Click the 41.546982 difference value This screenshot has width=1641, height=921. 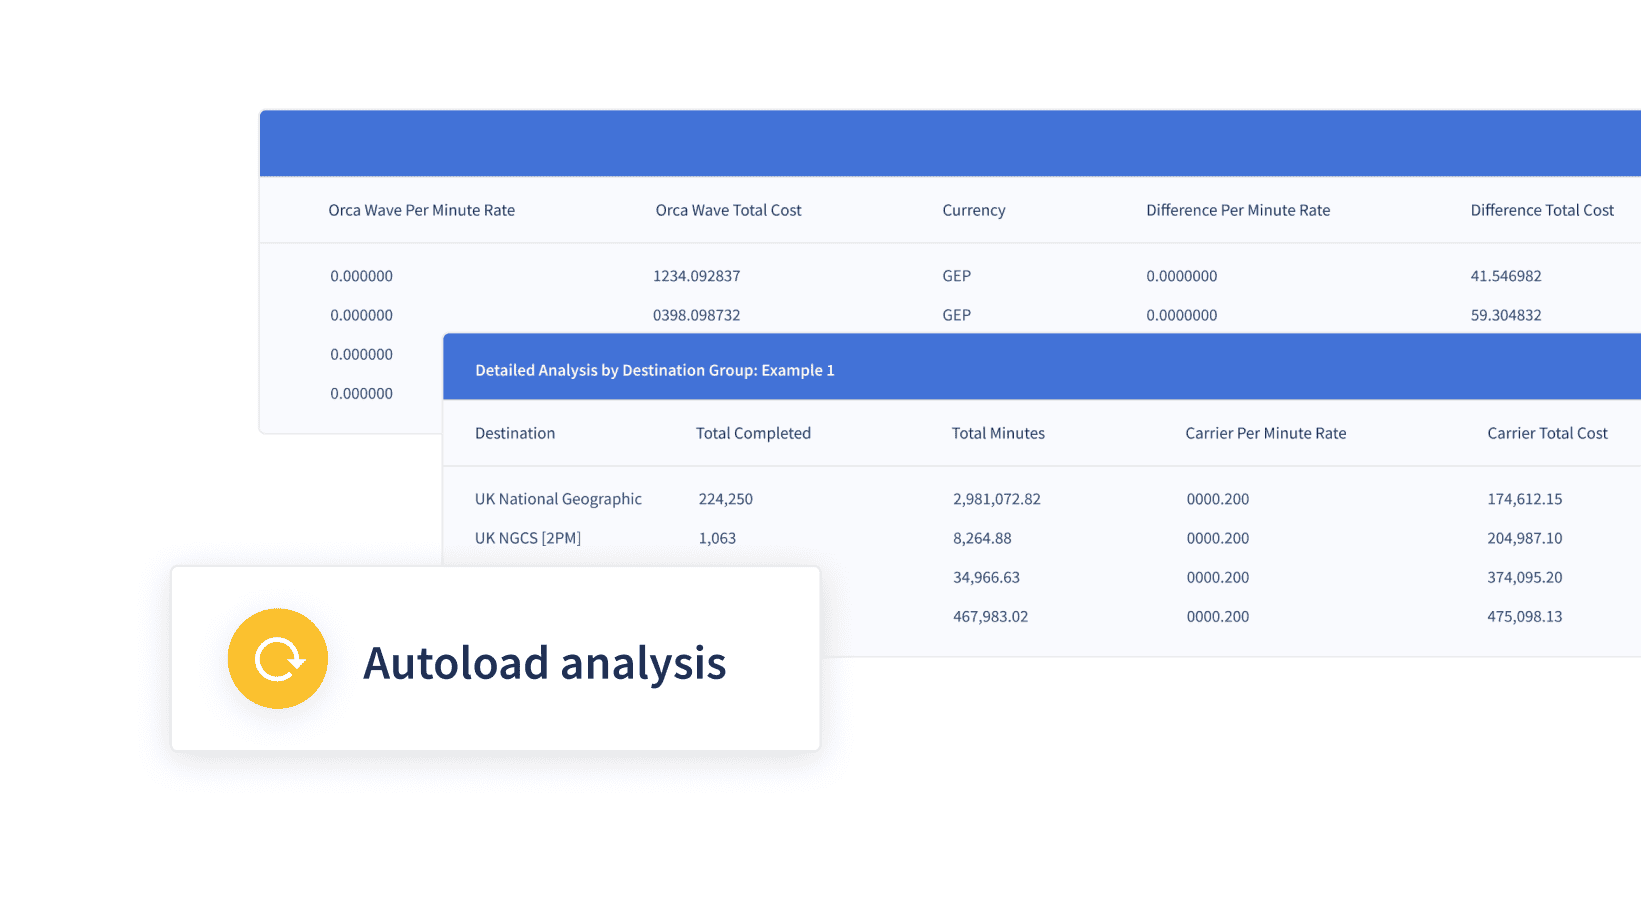pyautogui.click(x=1506, y=276)
